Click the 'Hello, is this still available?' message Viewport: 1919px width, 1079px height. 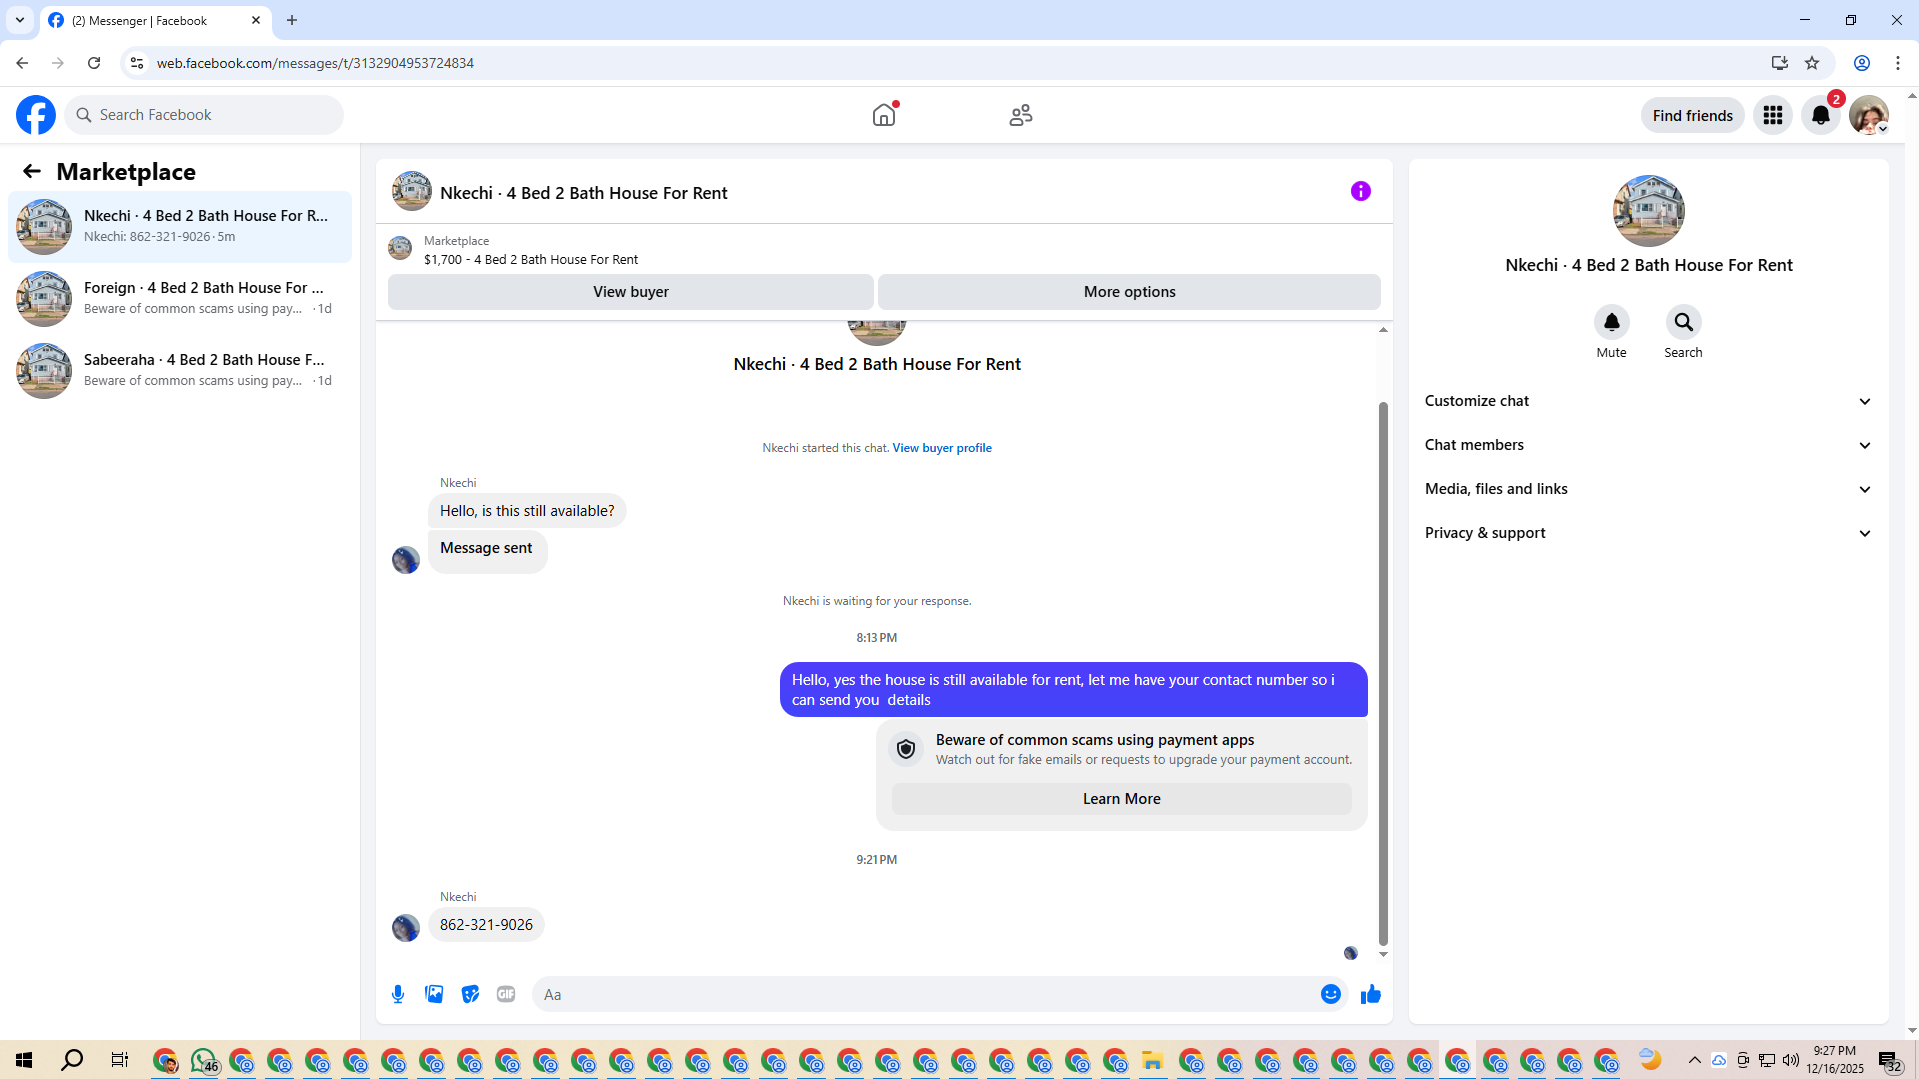click(527, 511)
